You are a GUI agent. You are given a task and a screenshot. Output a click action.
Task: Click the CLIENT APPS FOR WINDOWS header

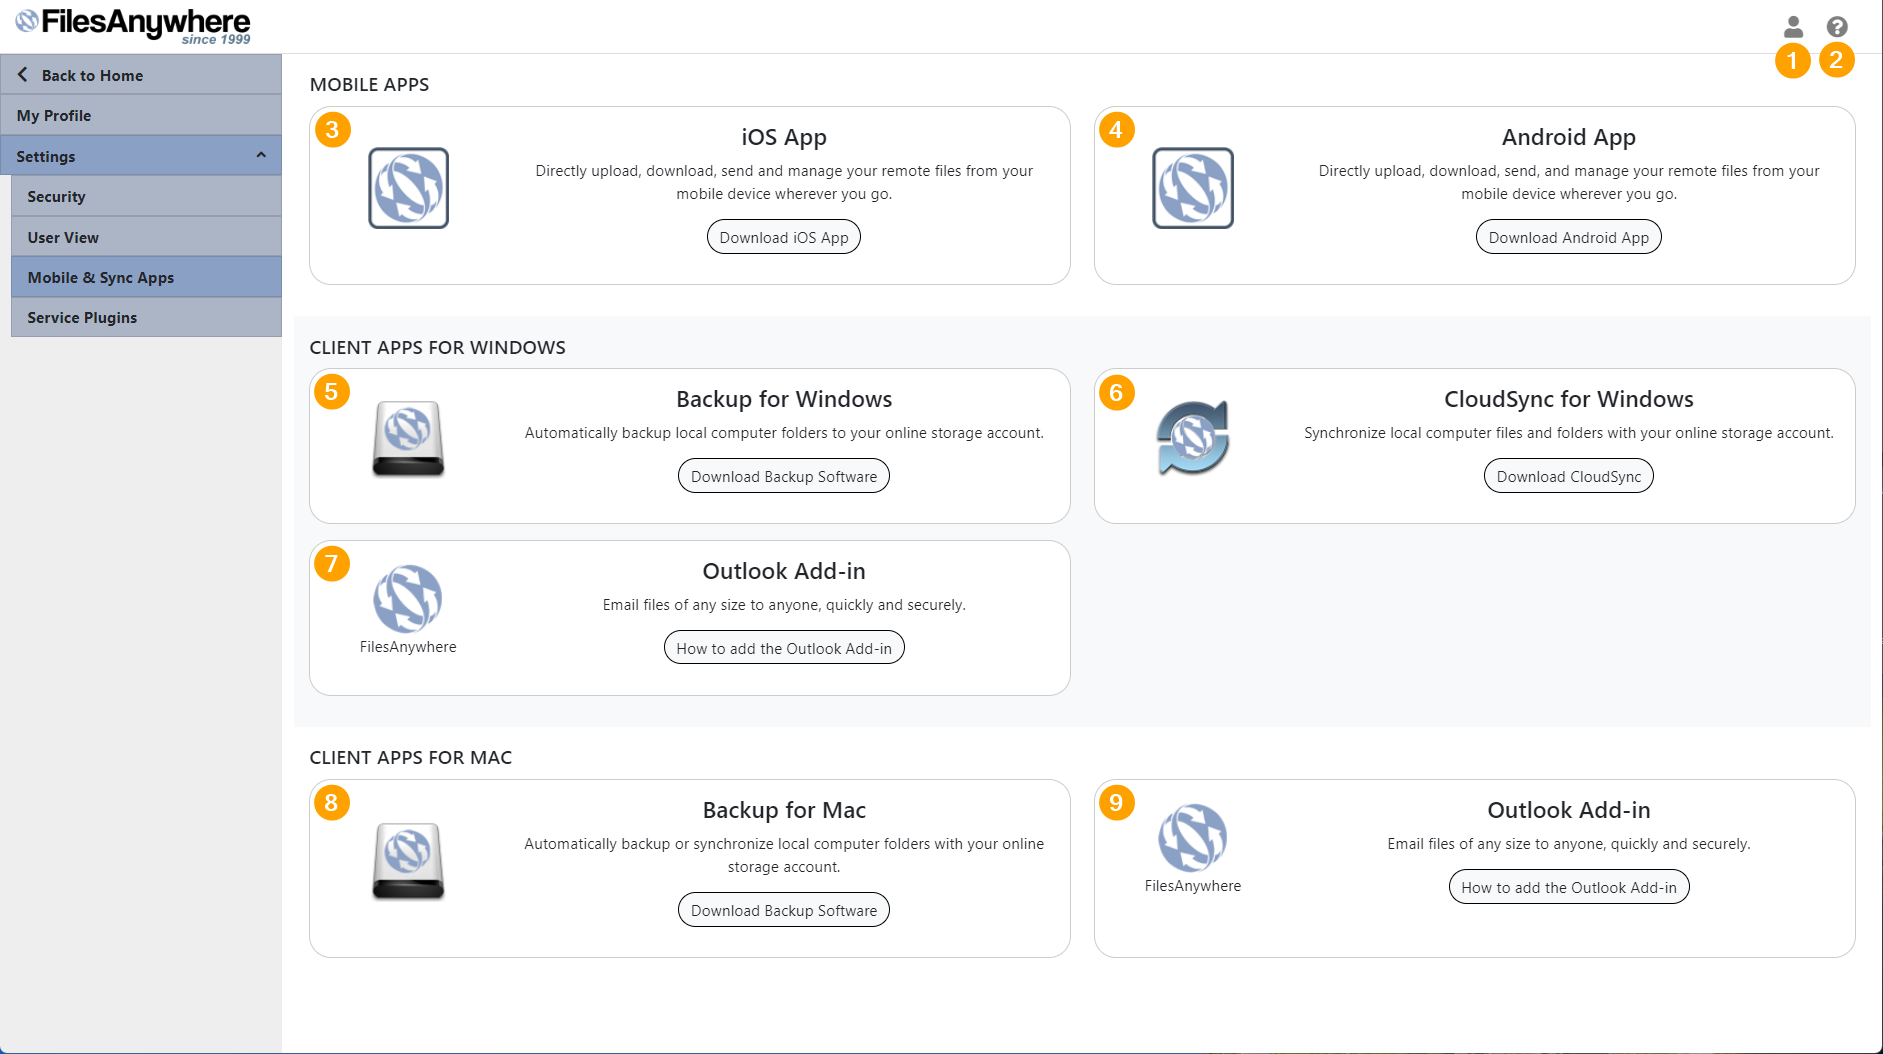tap(437, 348)
